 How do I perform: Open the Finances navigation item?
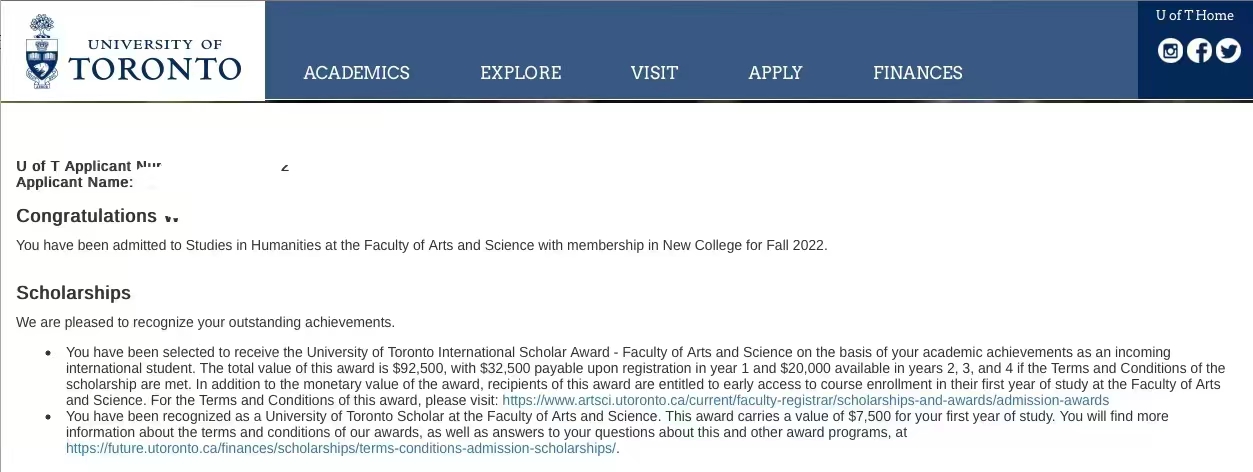(x=917, y=73)
